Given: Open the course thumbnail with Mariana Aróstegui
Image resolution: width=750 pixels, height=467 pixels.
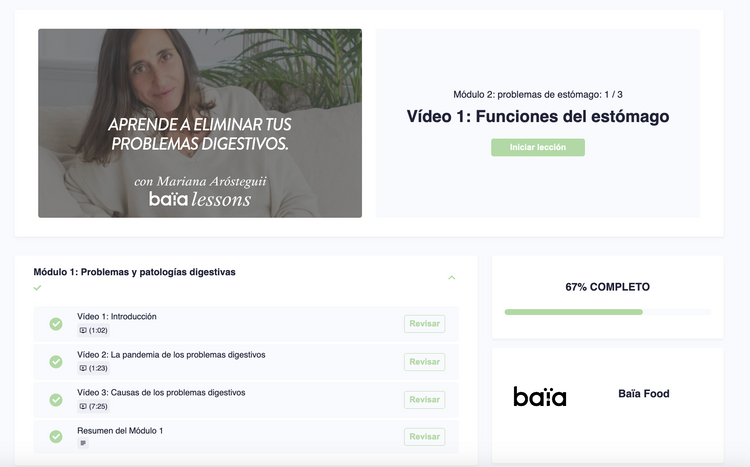Looking at the screenshot, I should click(200, 123).
